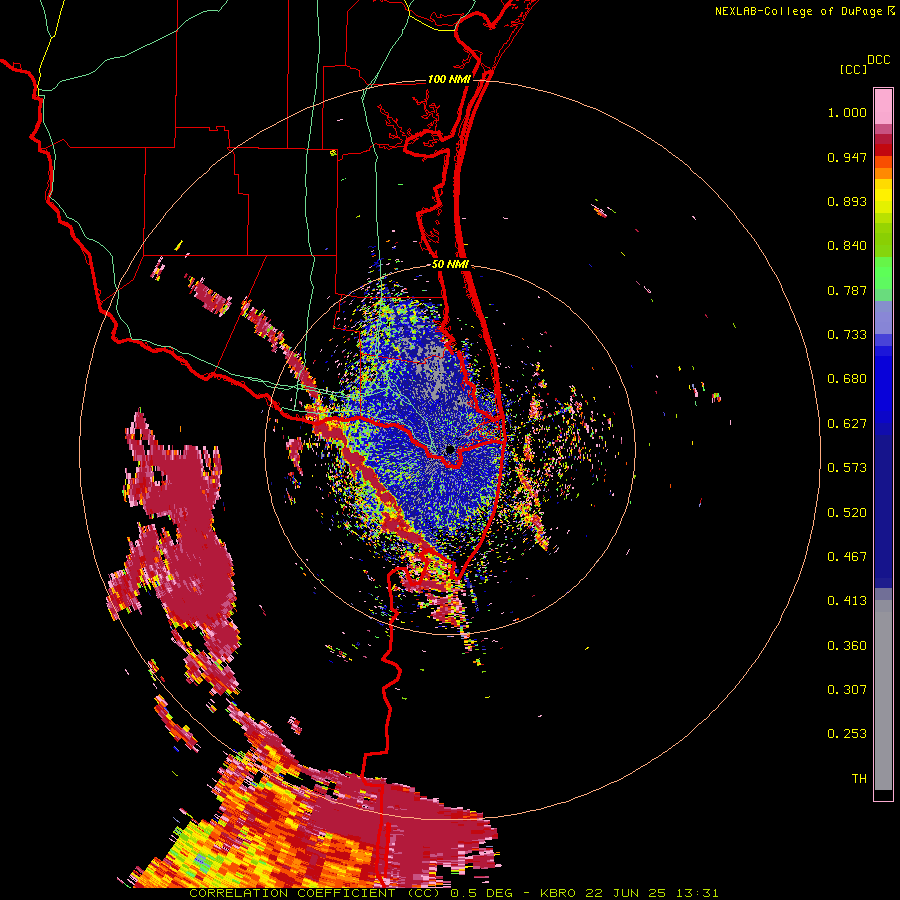Click the 0.733 color scale value
The height and width of the screenshot is (900, 900).
coord(847,335)
